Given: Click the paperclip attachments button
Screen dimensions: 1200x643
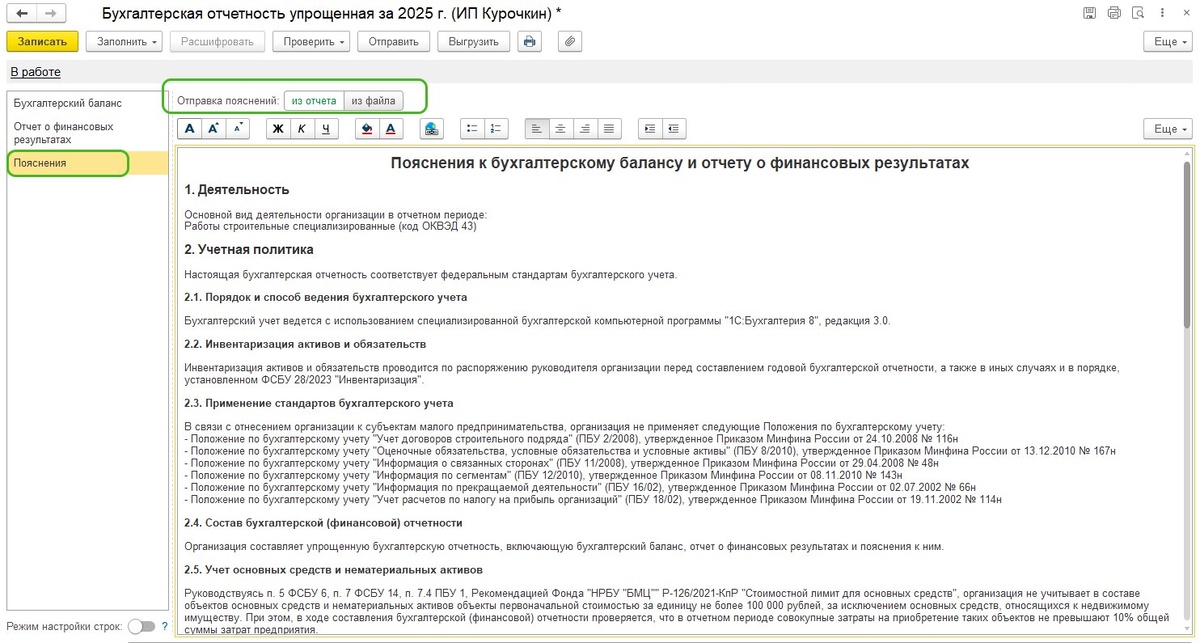Looking at the screenshot, I should point(568,41).
